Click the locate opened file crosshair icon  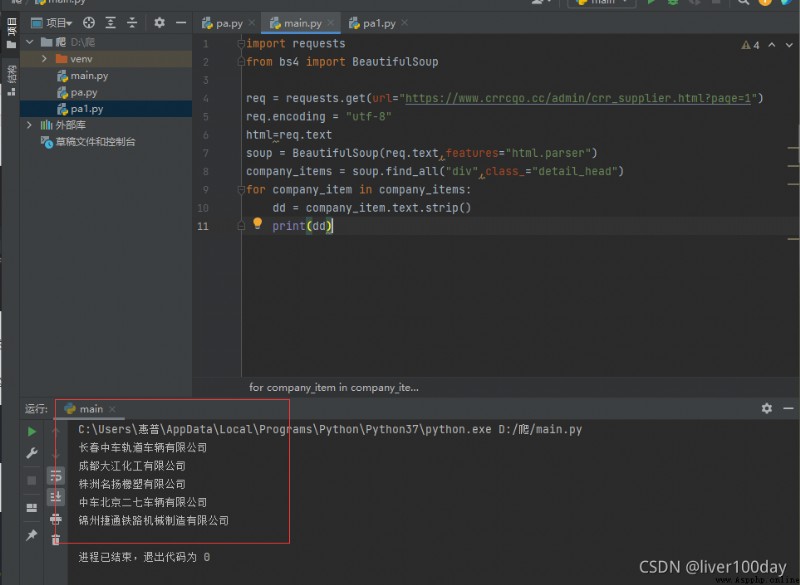click(x=89, y=23)
